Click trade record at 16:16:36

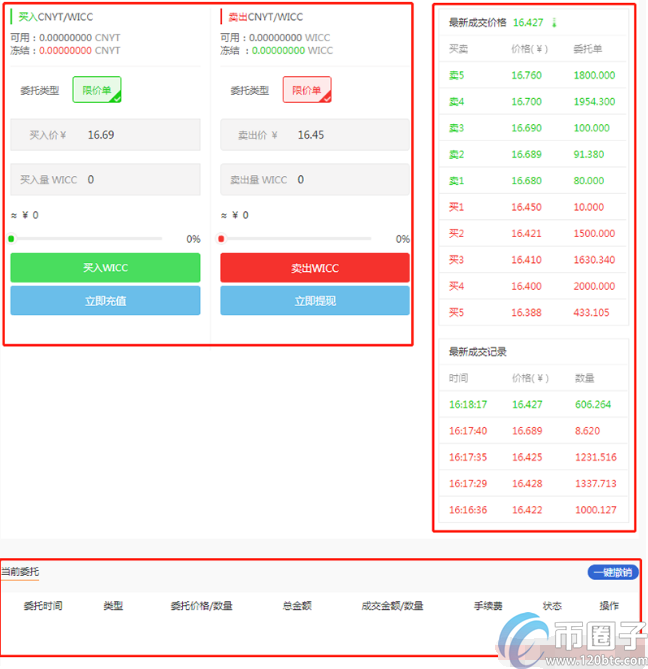[x=533, y=510]
